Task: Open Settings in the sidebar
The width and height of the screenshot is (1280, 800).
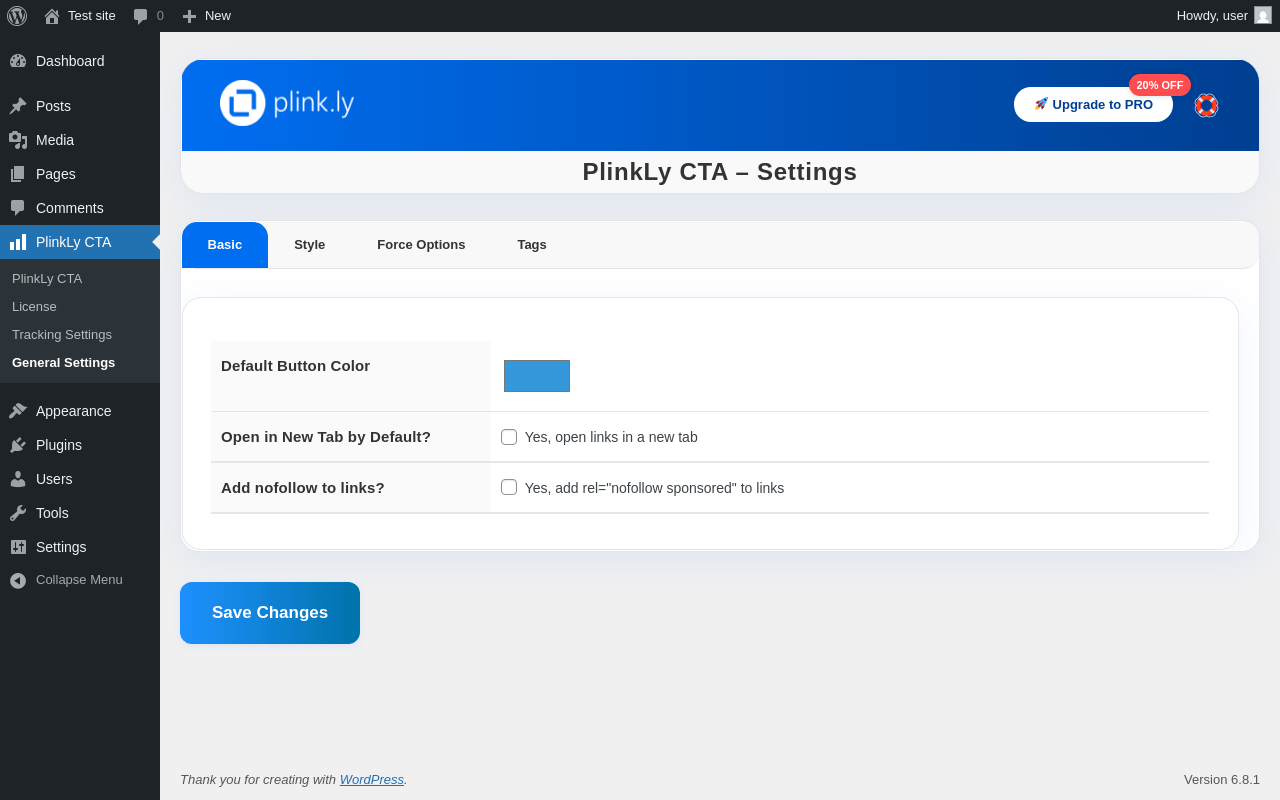Action: pos(61,547)
